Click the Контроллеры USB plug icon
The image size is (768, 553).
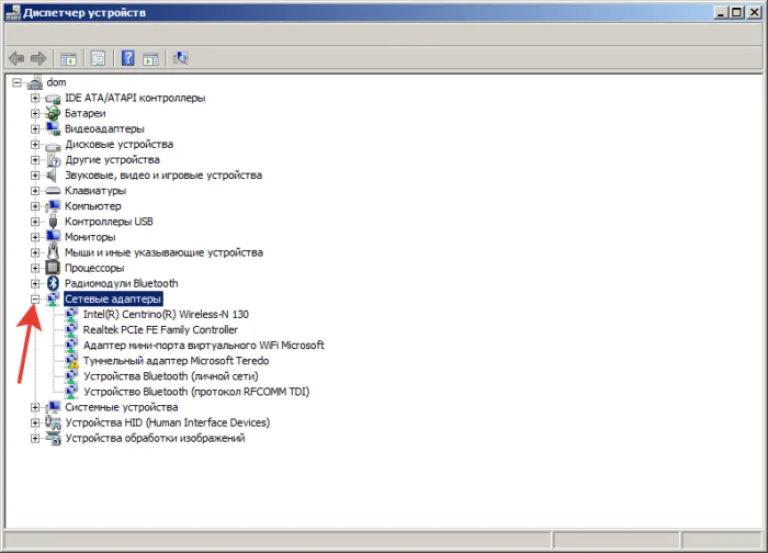point(53,222)
